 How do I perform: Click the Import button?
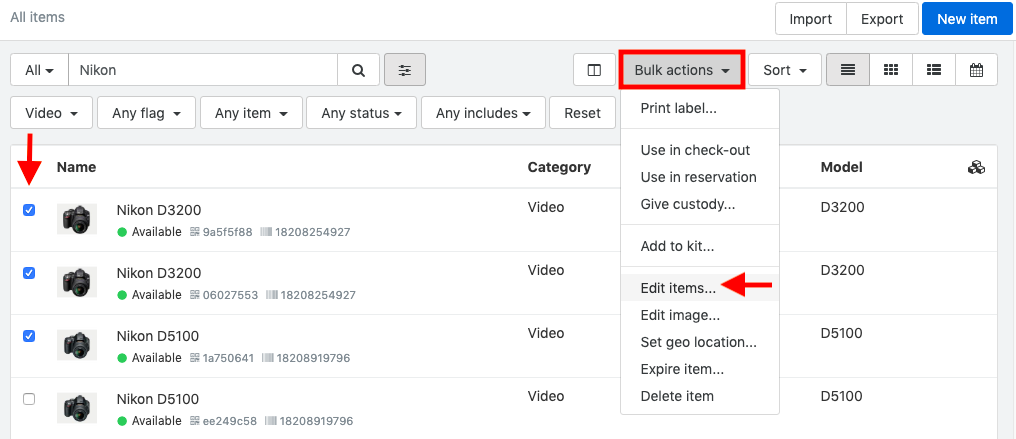tap(811, 19)
